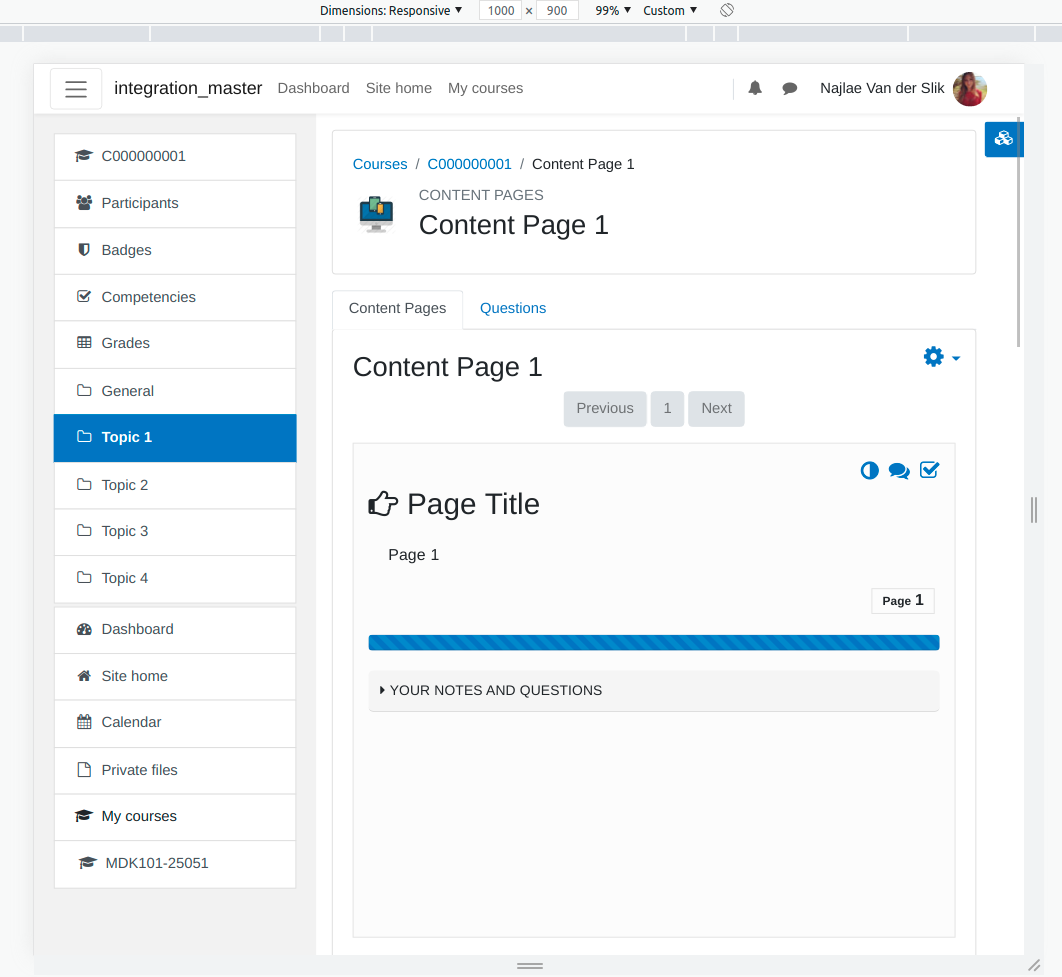Expand Your Notes and Questions section
The height and width of the screenshot is (977, 1062).
[x=654, y=691]
